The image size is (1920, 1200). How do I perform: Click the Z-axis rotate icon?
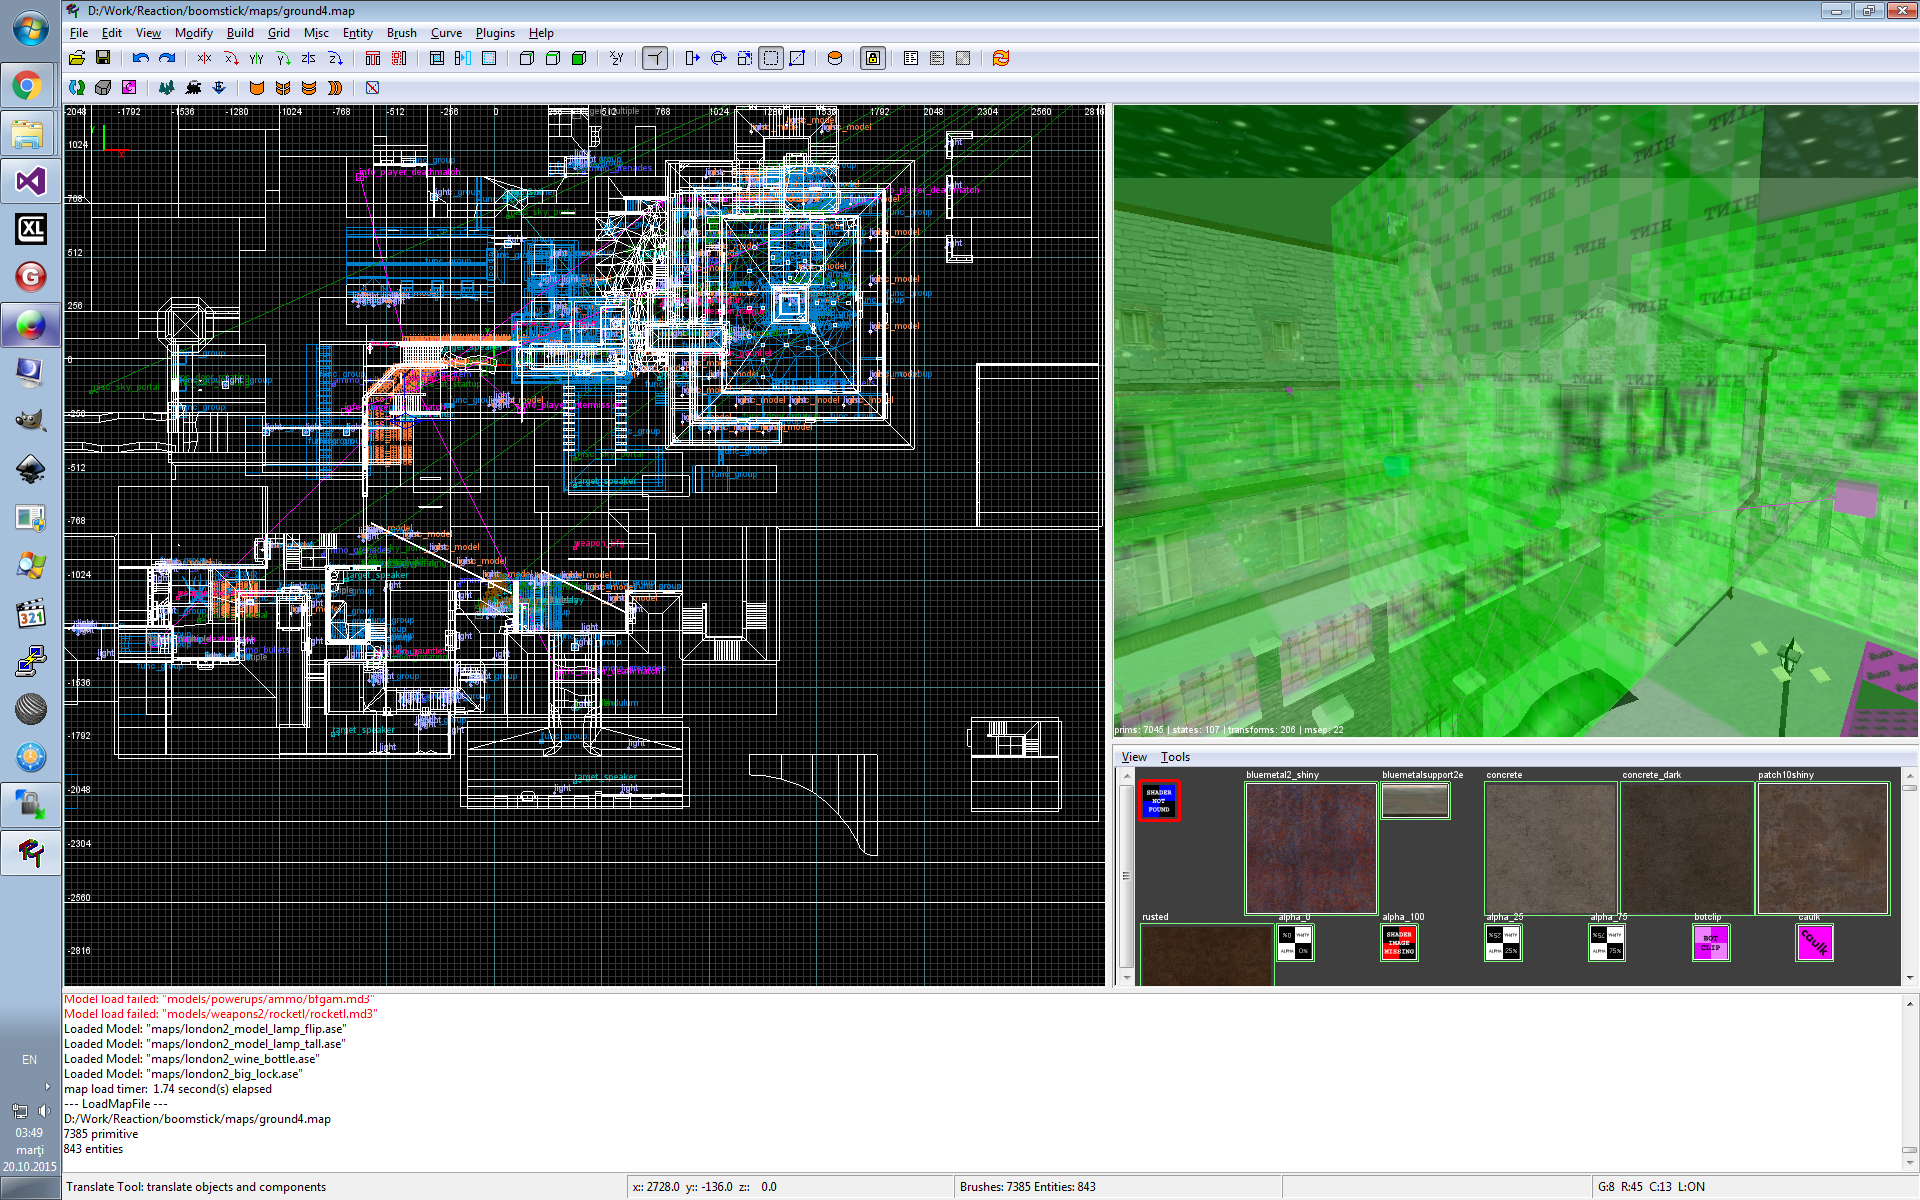(335, 58)
